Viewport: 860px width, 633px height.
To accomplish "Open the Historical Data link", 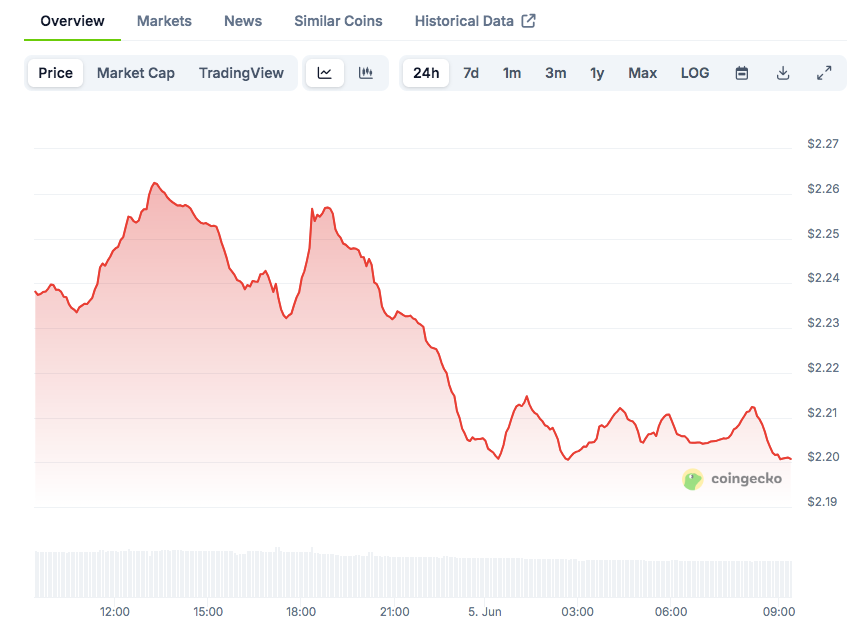I will [x=464, y=21].
